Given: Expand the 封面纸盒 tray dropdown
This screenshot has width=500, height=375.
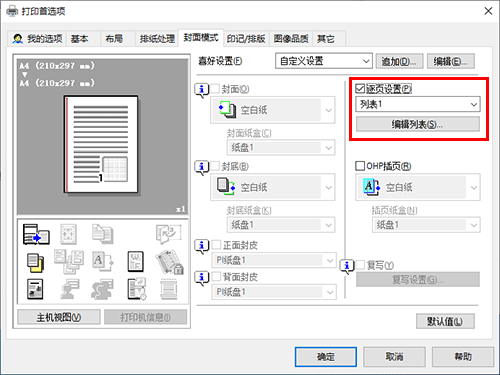Looking at the screenshot, I should (281, 148).
